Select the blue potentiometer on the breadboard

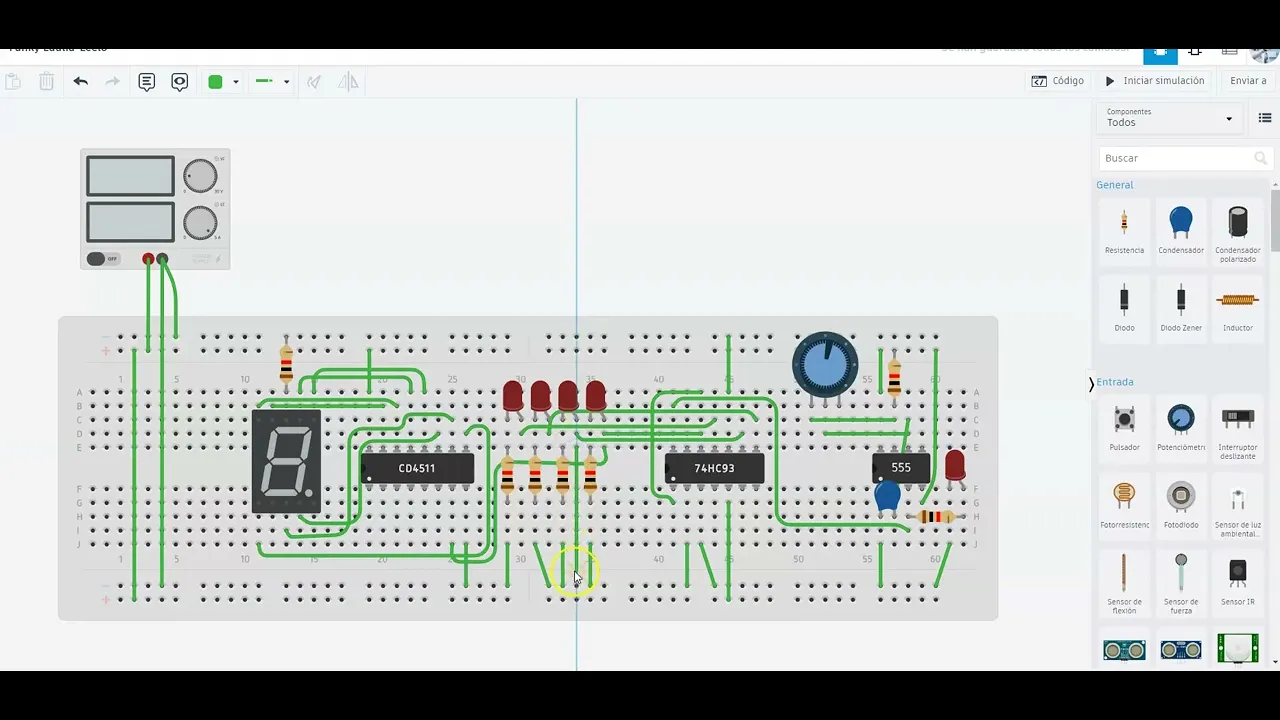(825, 365)
